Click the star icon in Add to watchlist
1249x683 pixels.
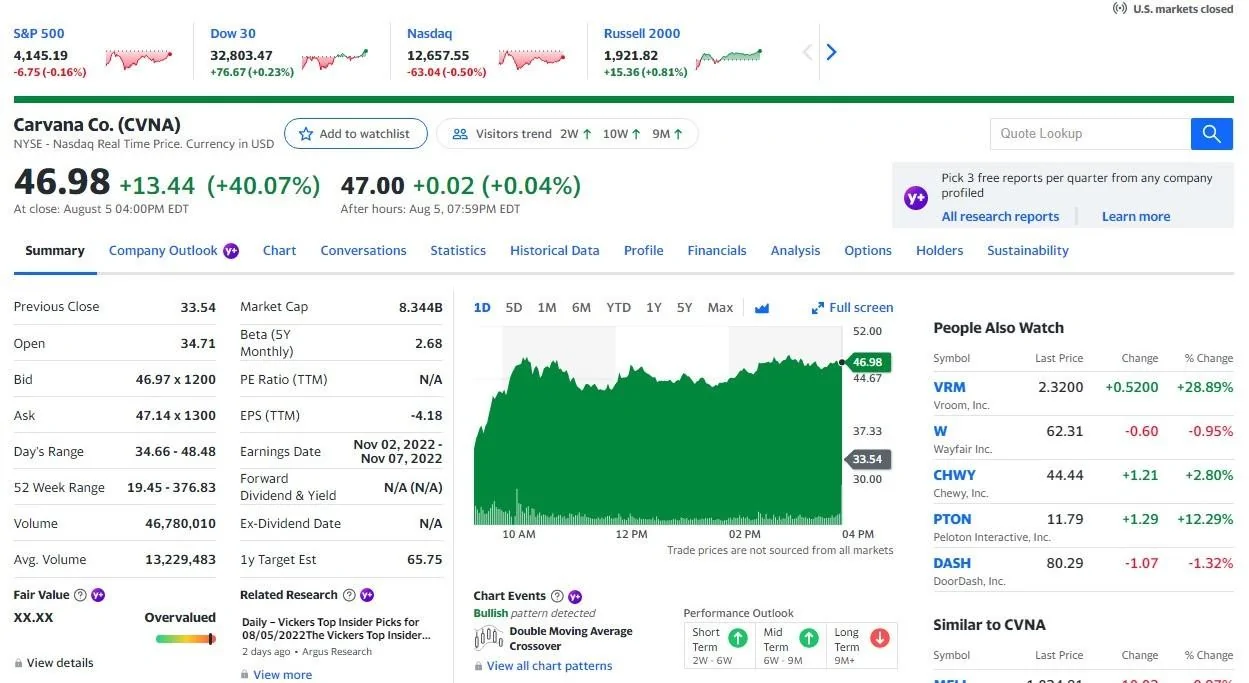click(x=306, y=134)
